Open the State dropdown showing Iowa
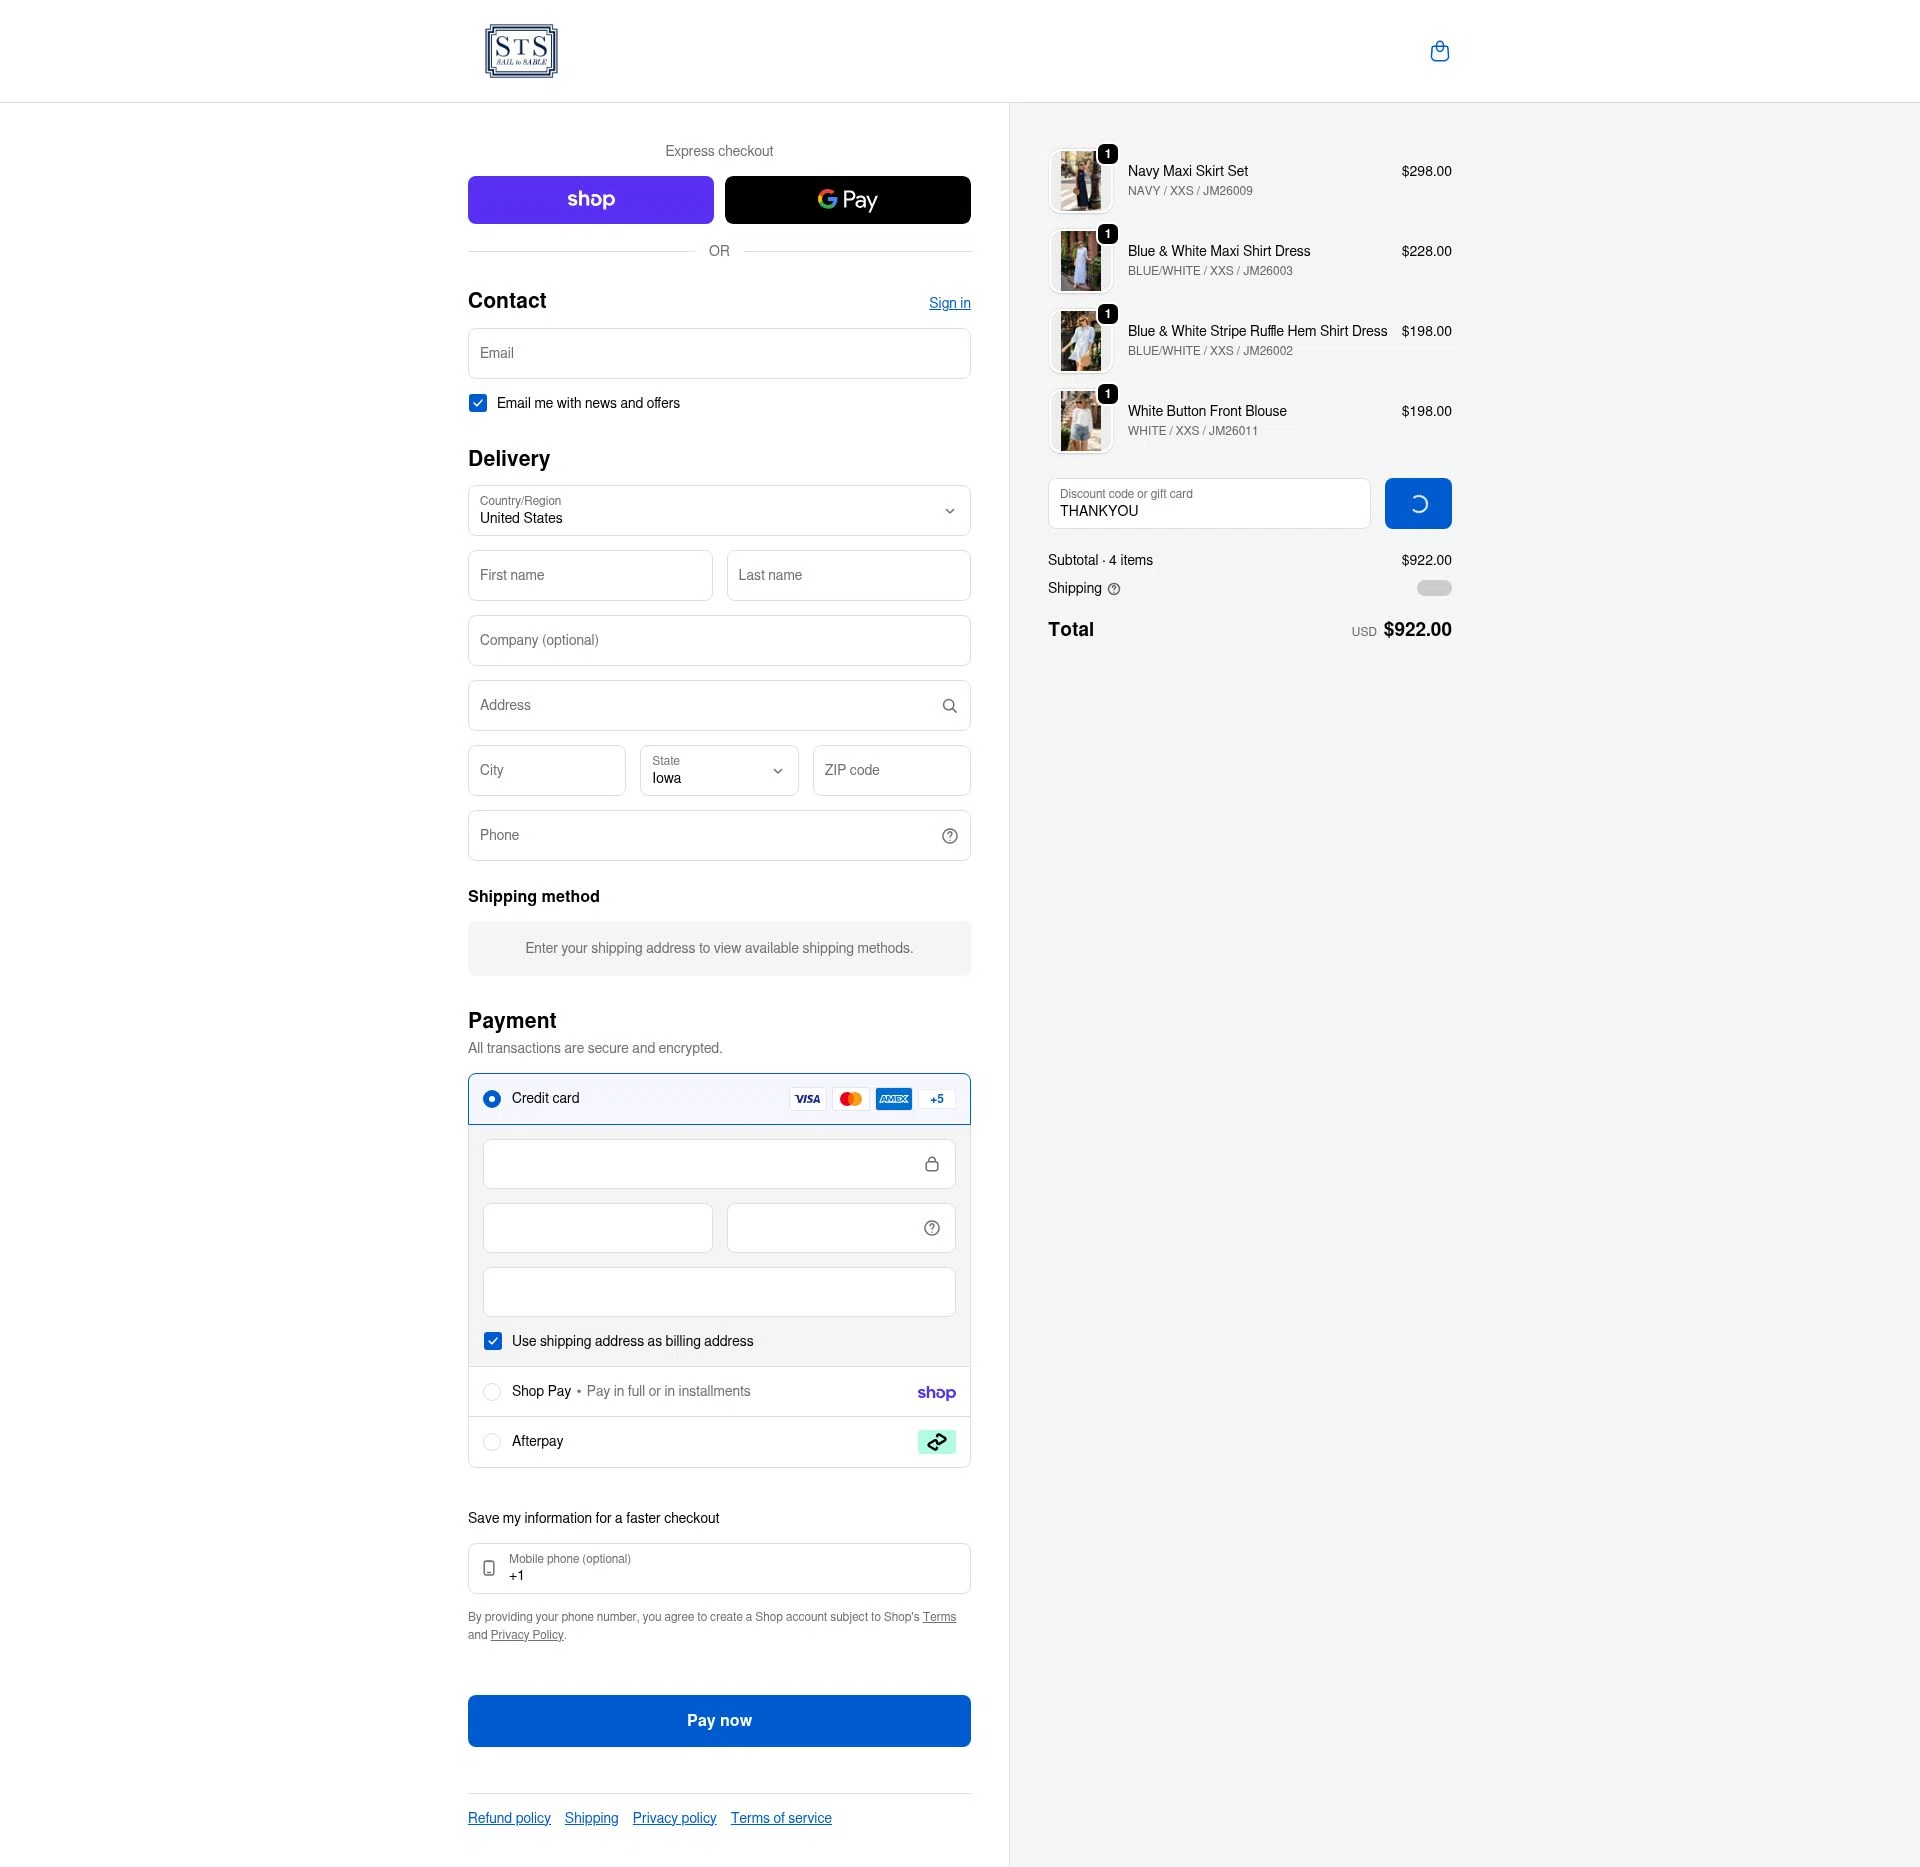Screen dimensions: 1920x1867 pyautogui.click(x=718, y=770)
